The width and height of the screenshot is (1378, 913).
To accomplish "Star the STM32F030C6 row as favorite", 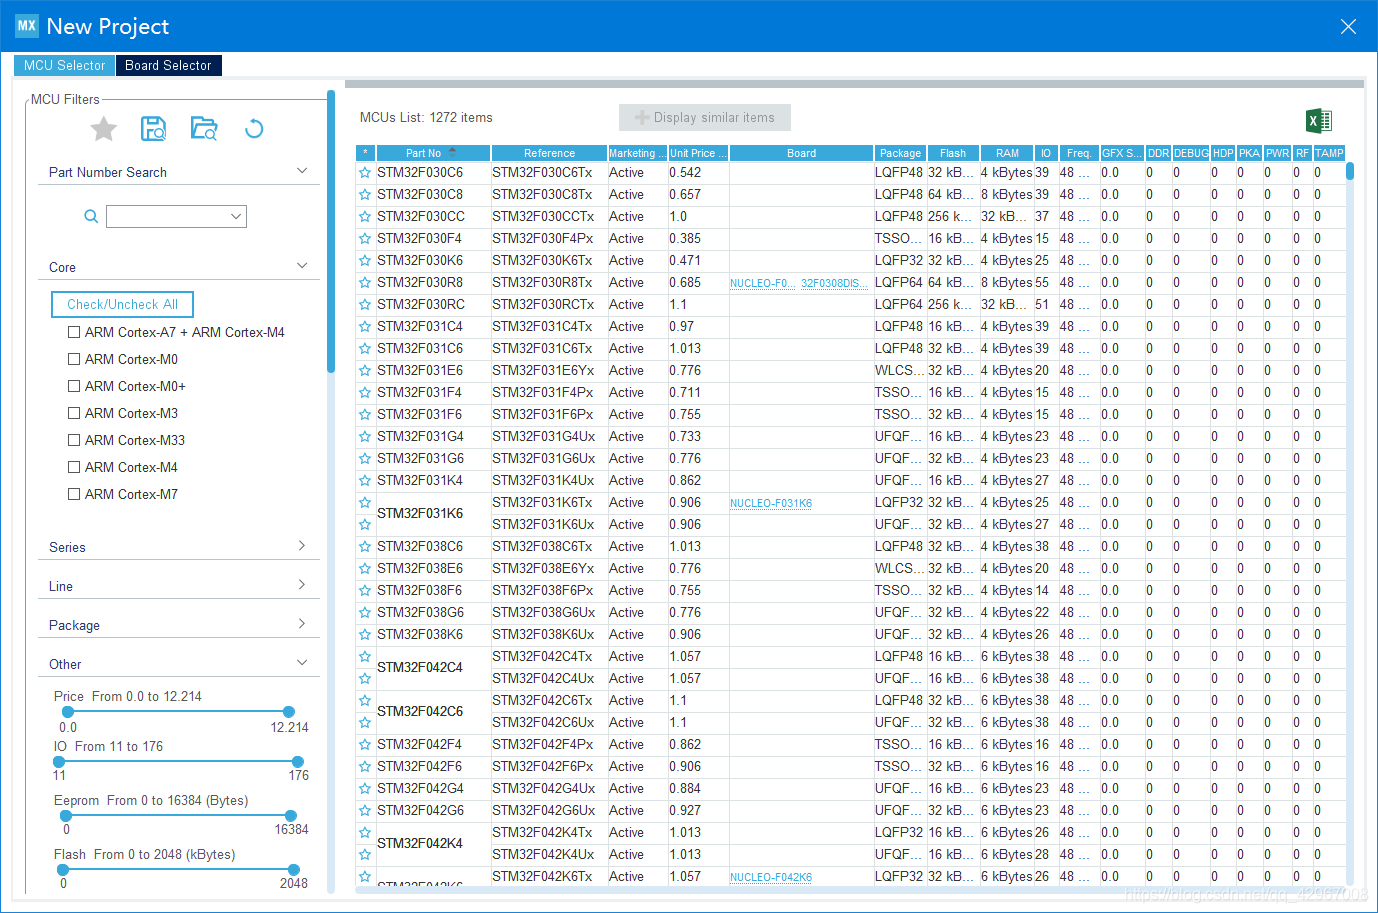I will (365, 173).
